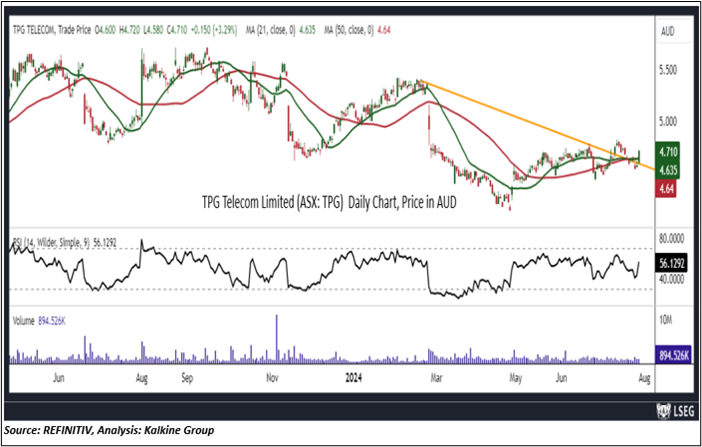702x447 pixels.
Task: Click the Nov label on time axis
Action: [272, 378]
